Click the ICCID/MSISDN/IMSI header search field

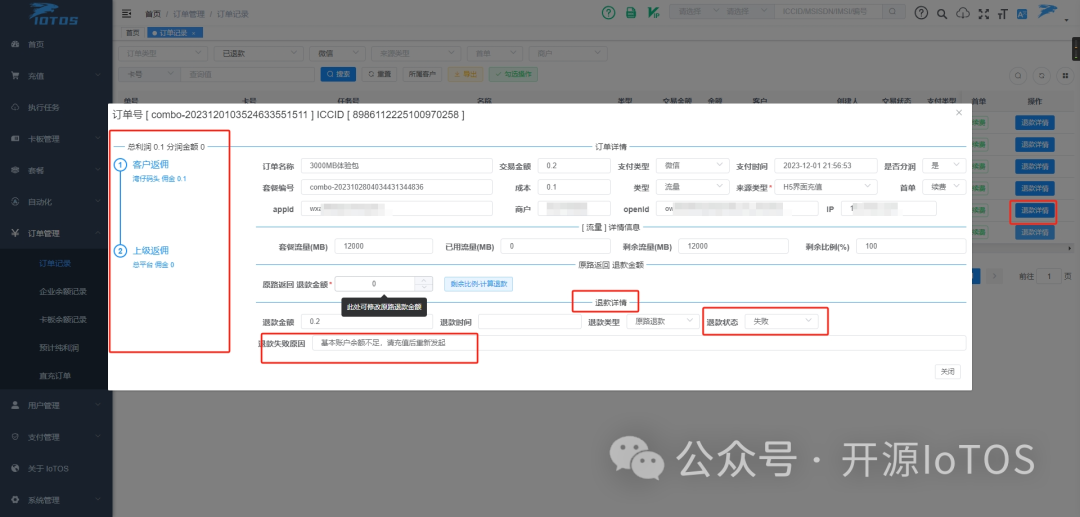(x=829, y=12)
